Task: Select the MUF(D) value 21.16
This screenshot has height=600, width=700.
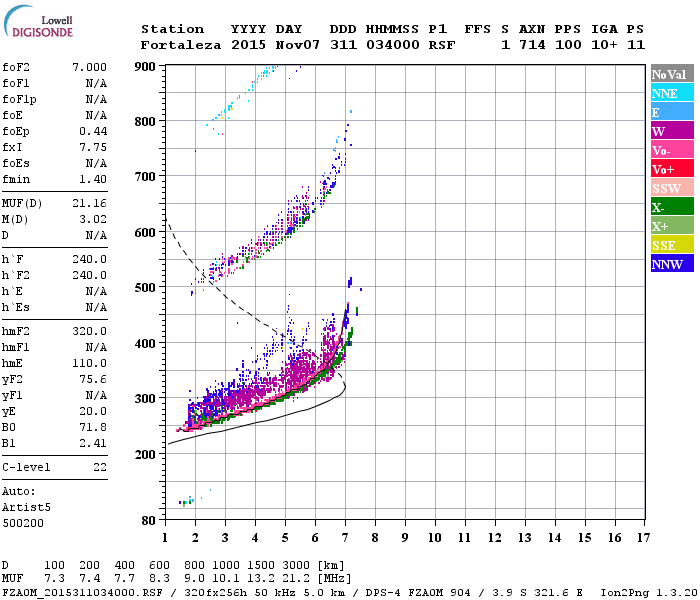Action: pyautogui.click(x=89, y=204)
